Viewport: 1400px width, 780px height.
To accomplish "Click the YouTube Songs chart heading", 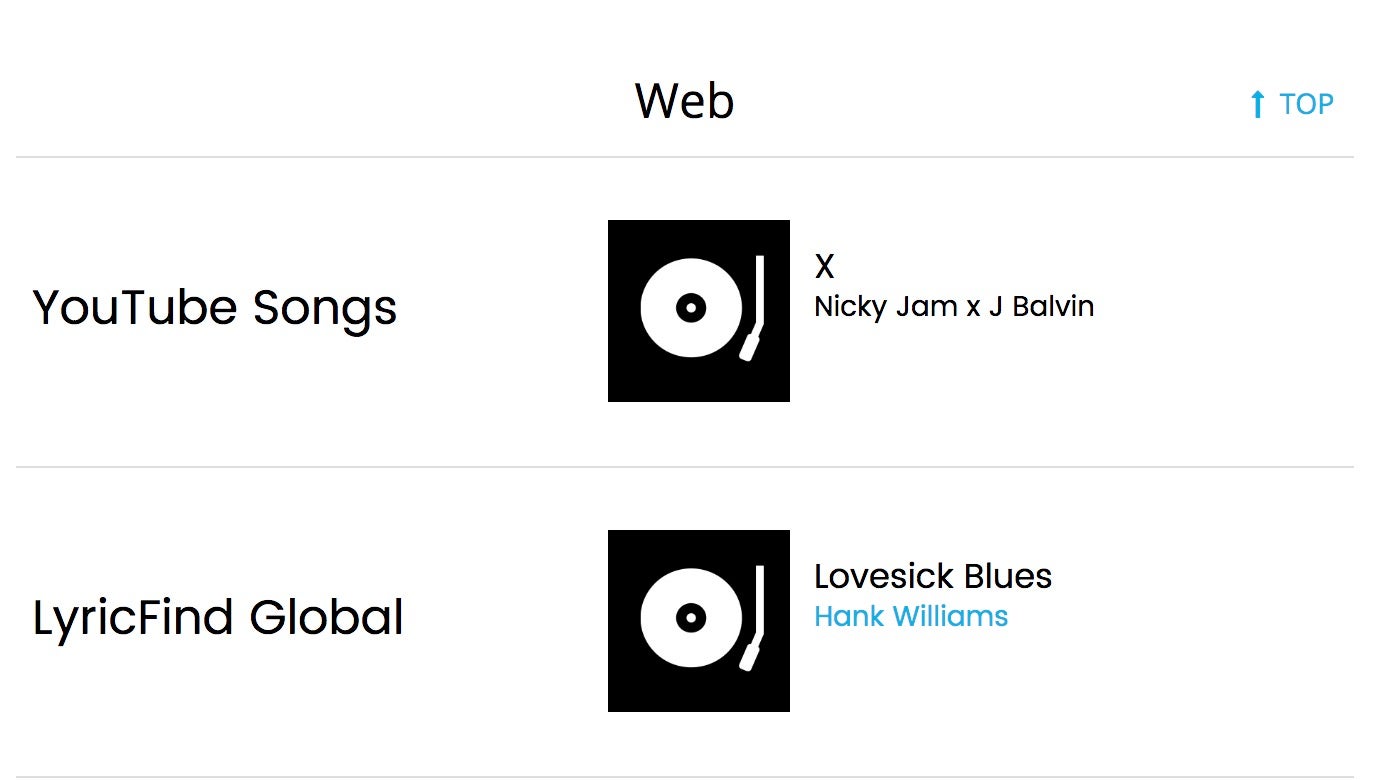I will point(215,308).
